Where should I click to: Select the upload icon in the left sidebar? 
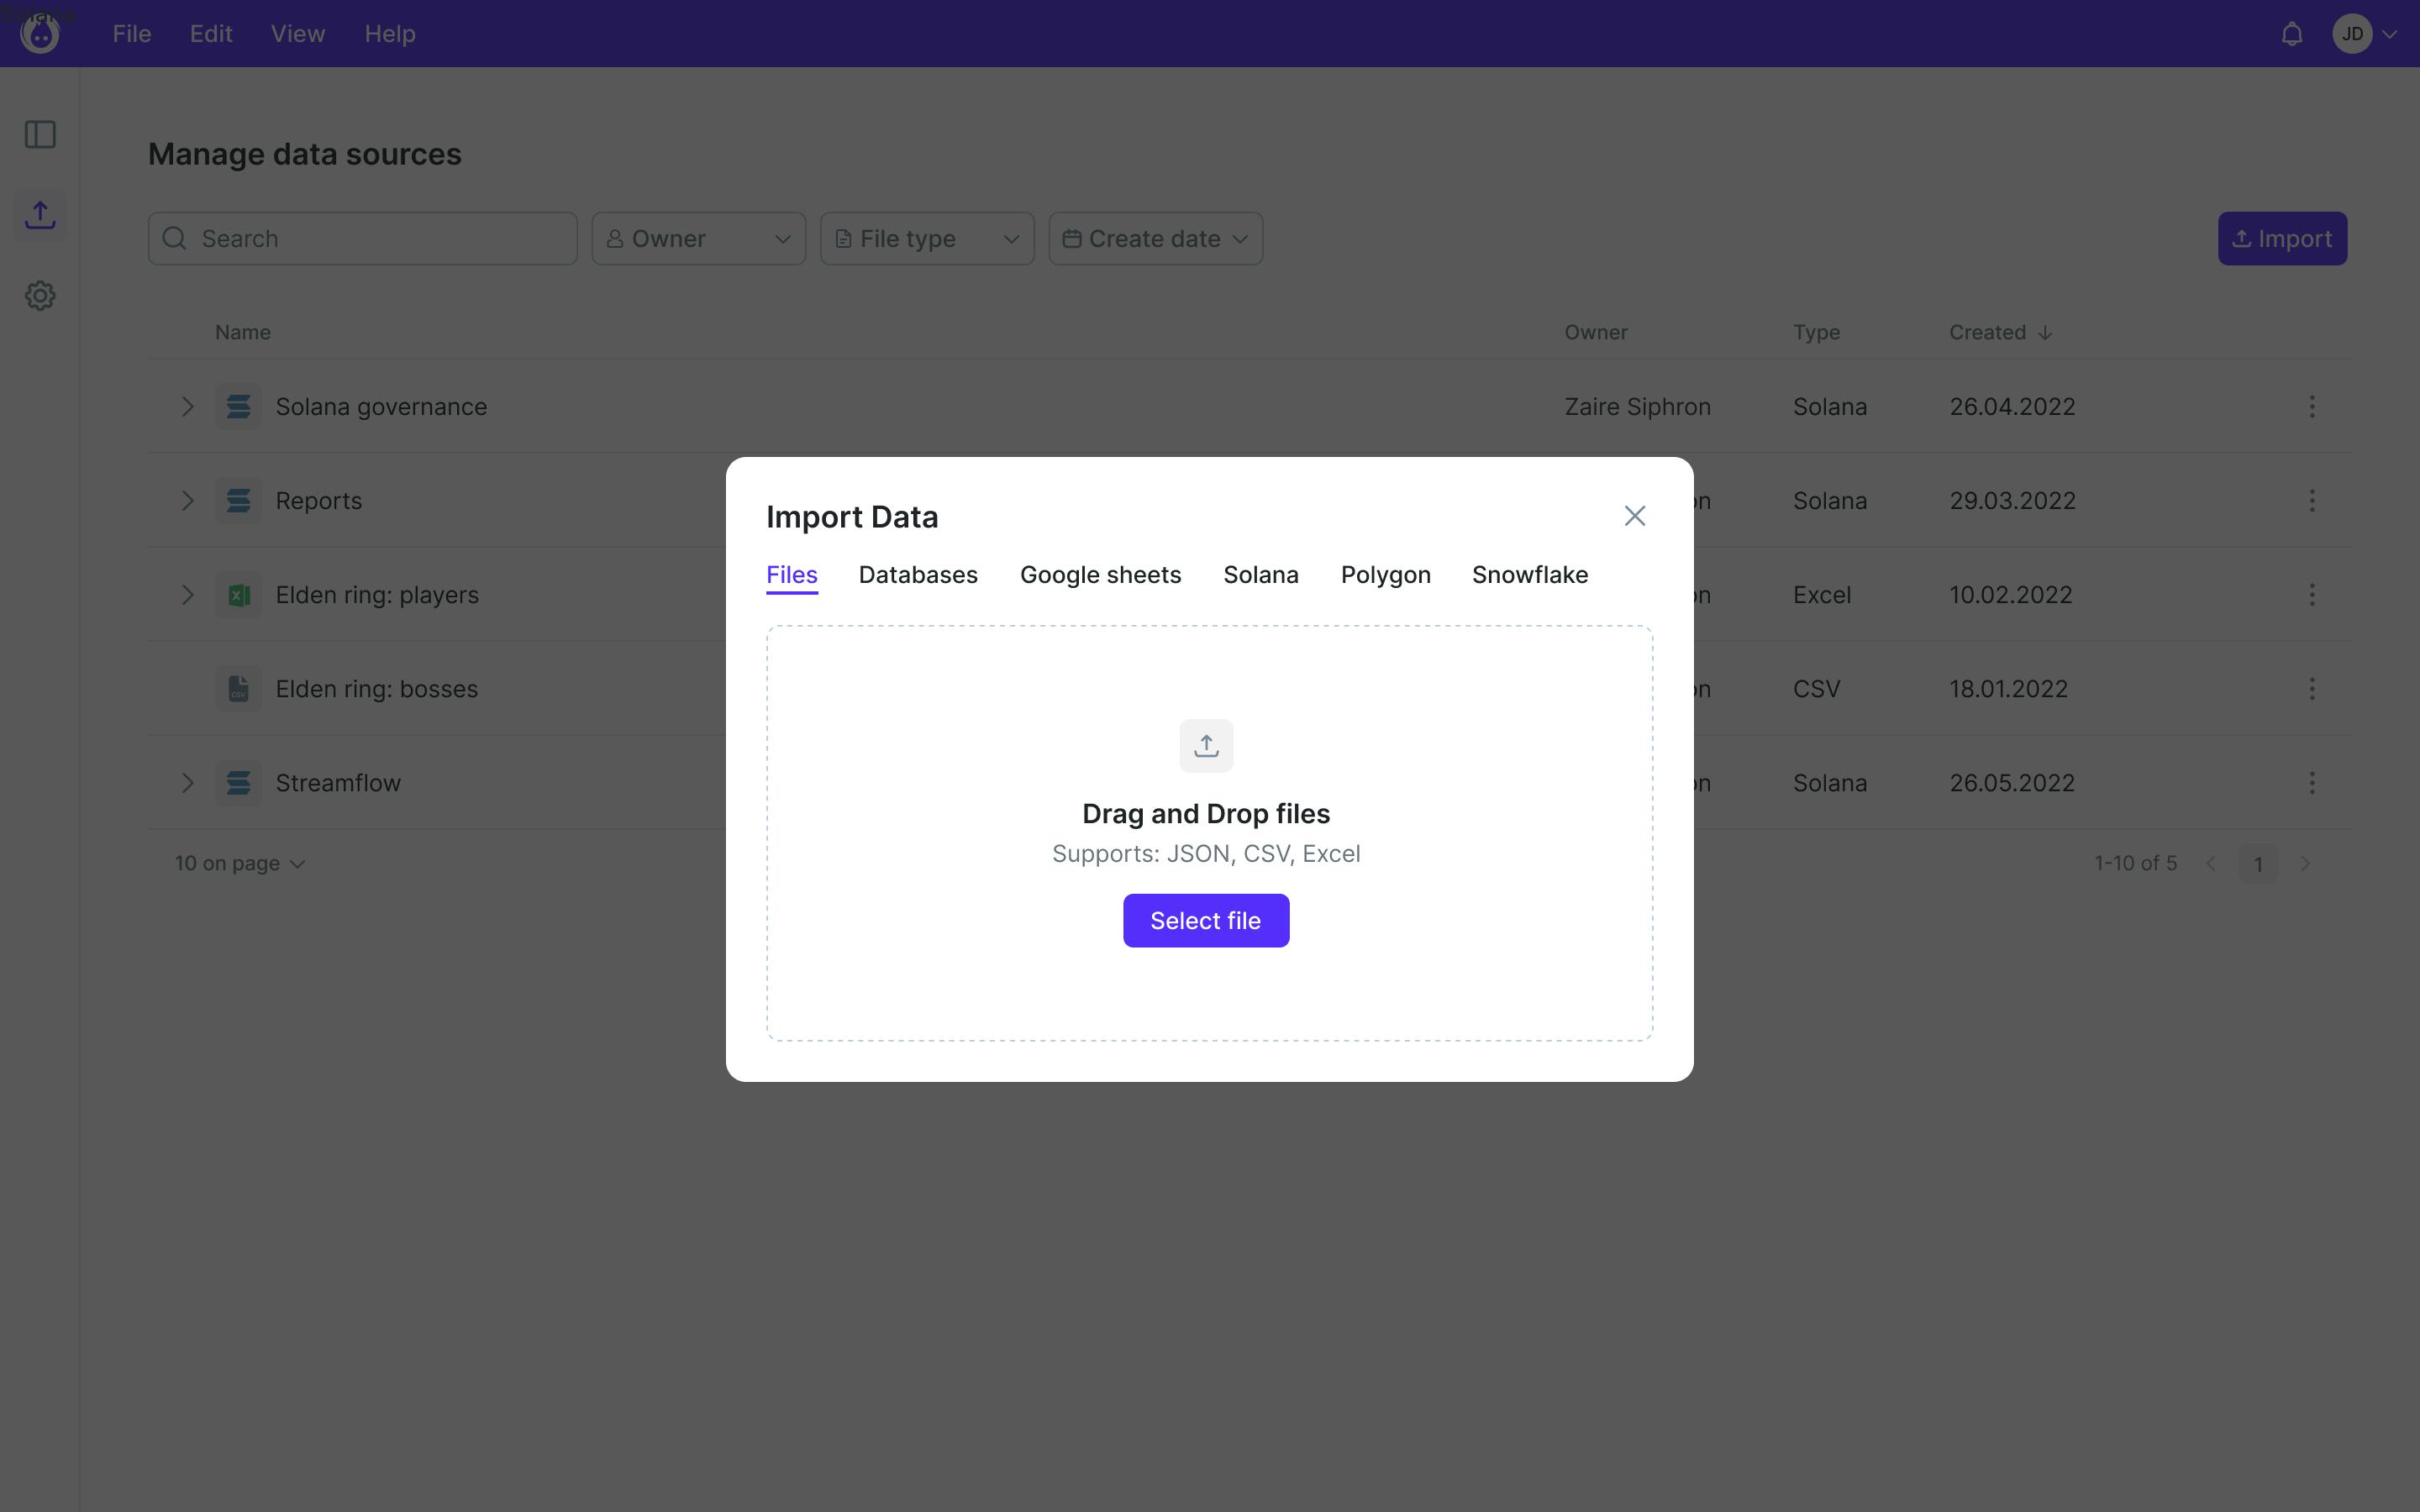[39, 213]
